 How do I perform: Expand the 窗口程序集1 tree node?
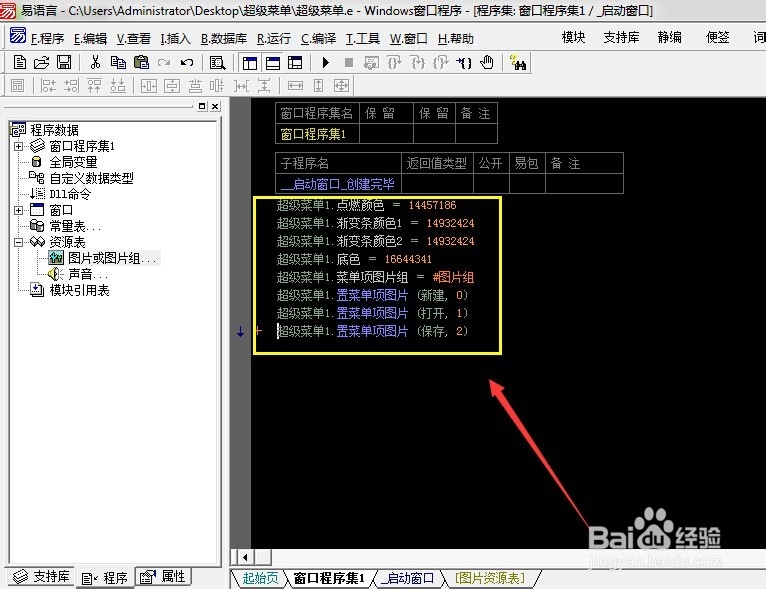click(x=18, y=146)
